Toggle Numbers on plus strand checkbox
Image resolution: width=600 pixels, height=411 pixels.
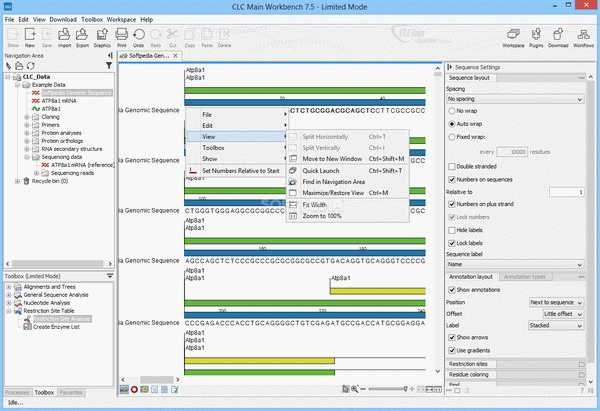pos(452,204)
